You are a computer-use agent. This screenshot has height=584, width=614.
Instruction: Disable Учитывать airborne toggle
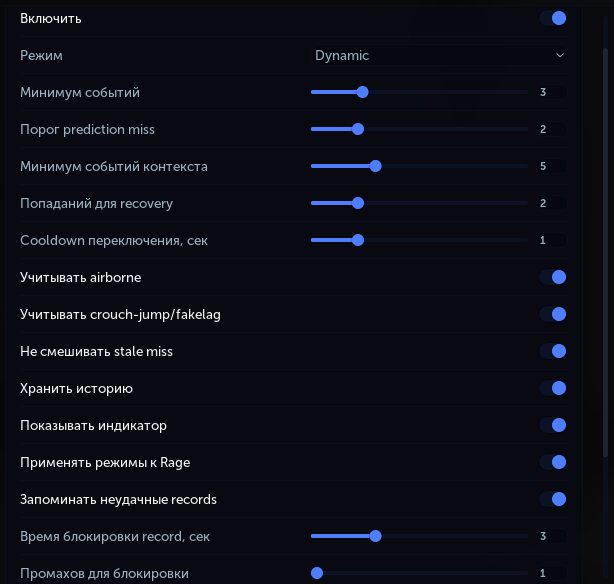point(553,277)
